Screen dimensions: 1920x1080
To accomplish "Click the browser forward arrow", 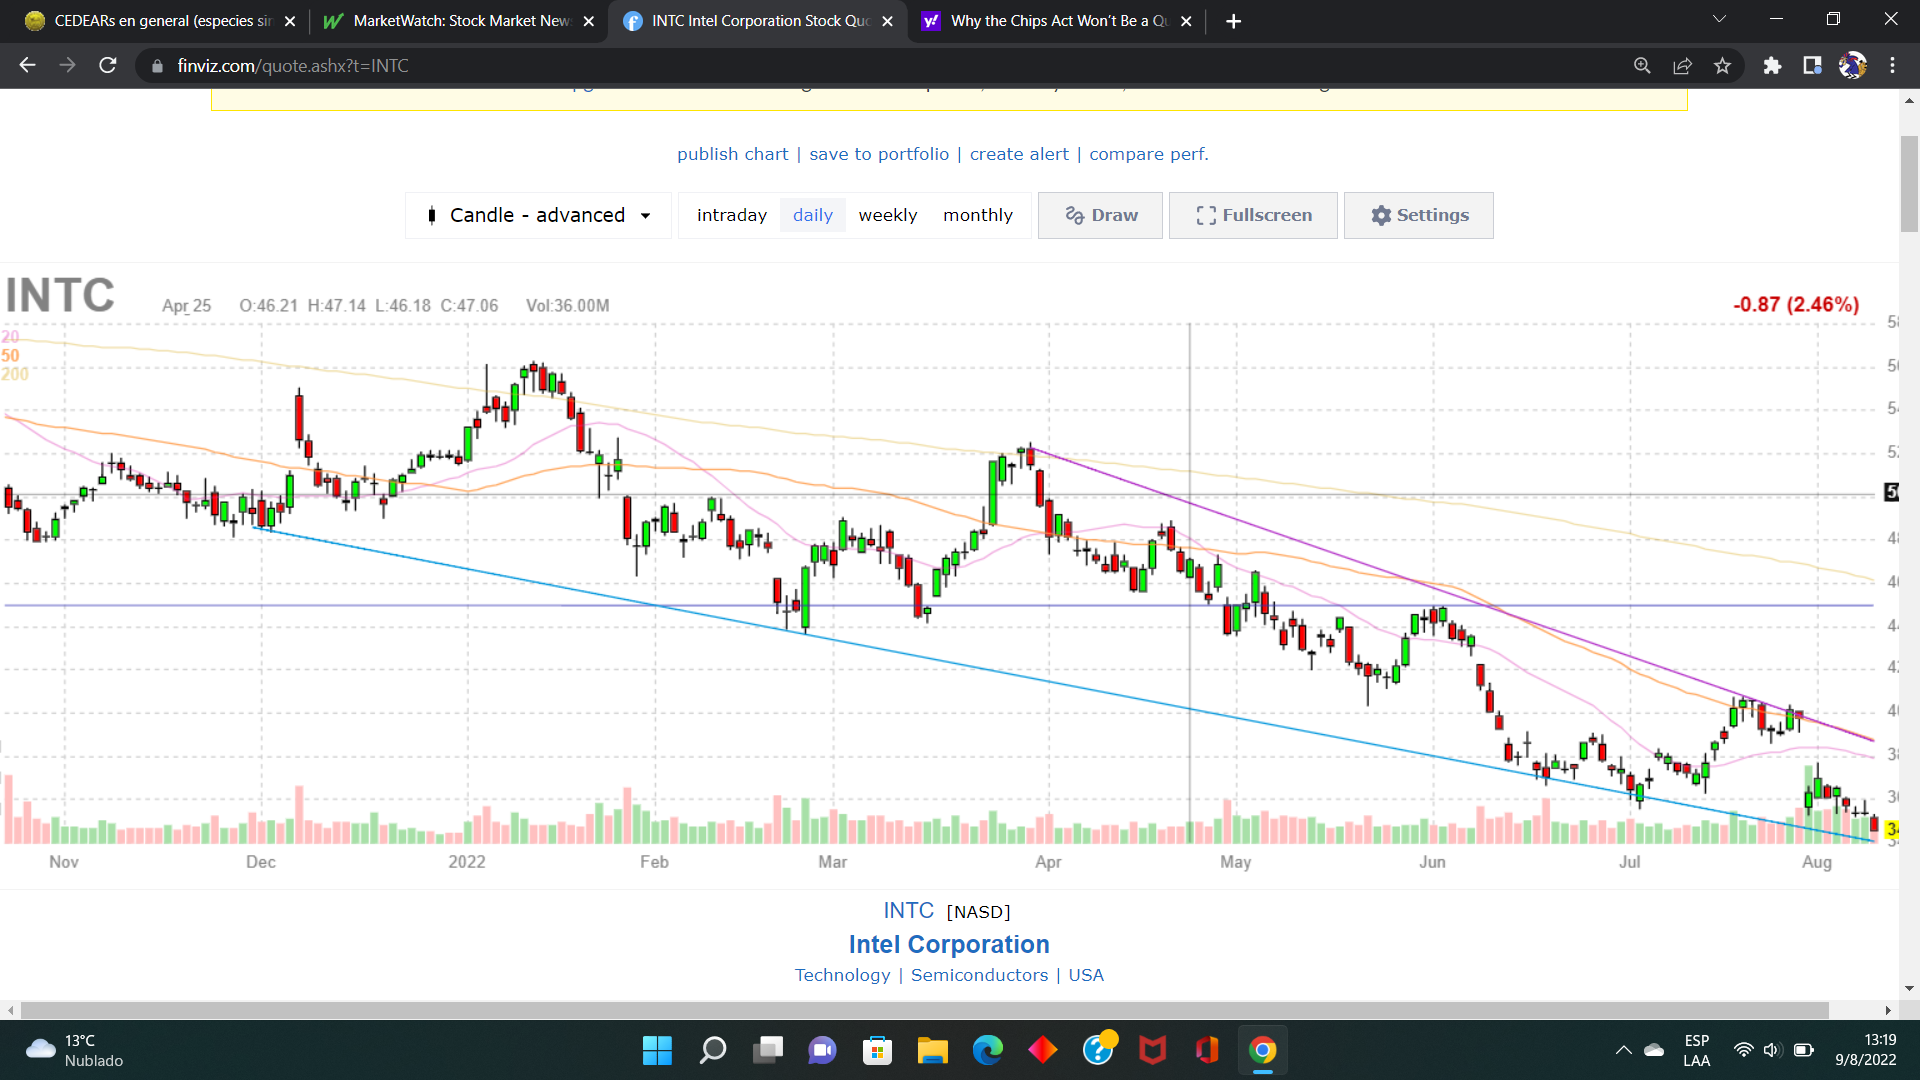I will [67, 65].
